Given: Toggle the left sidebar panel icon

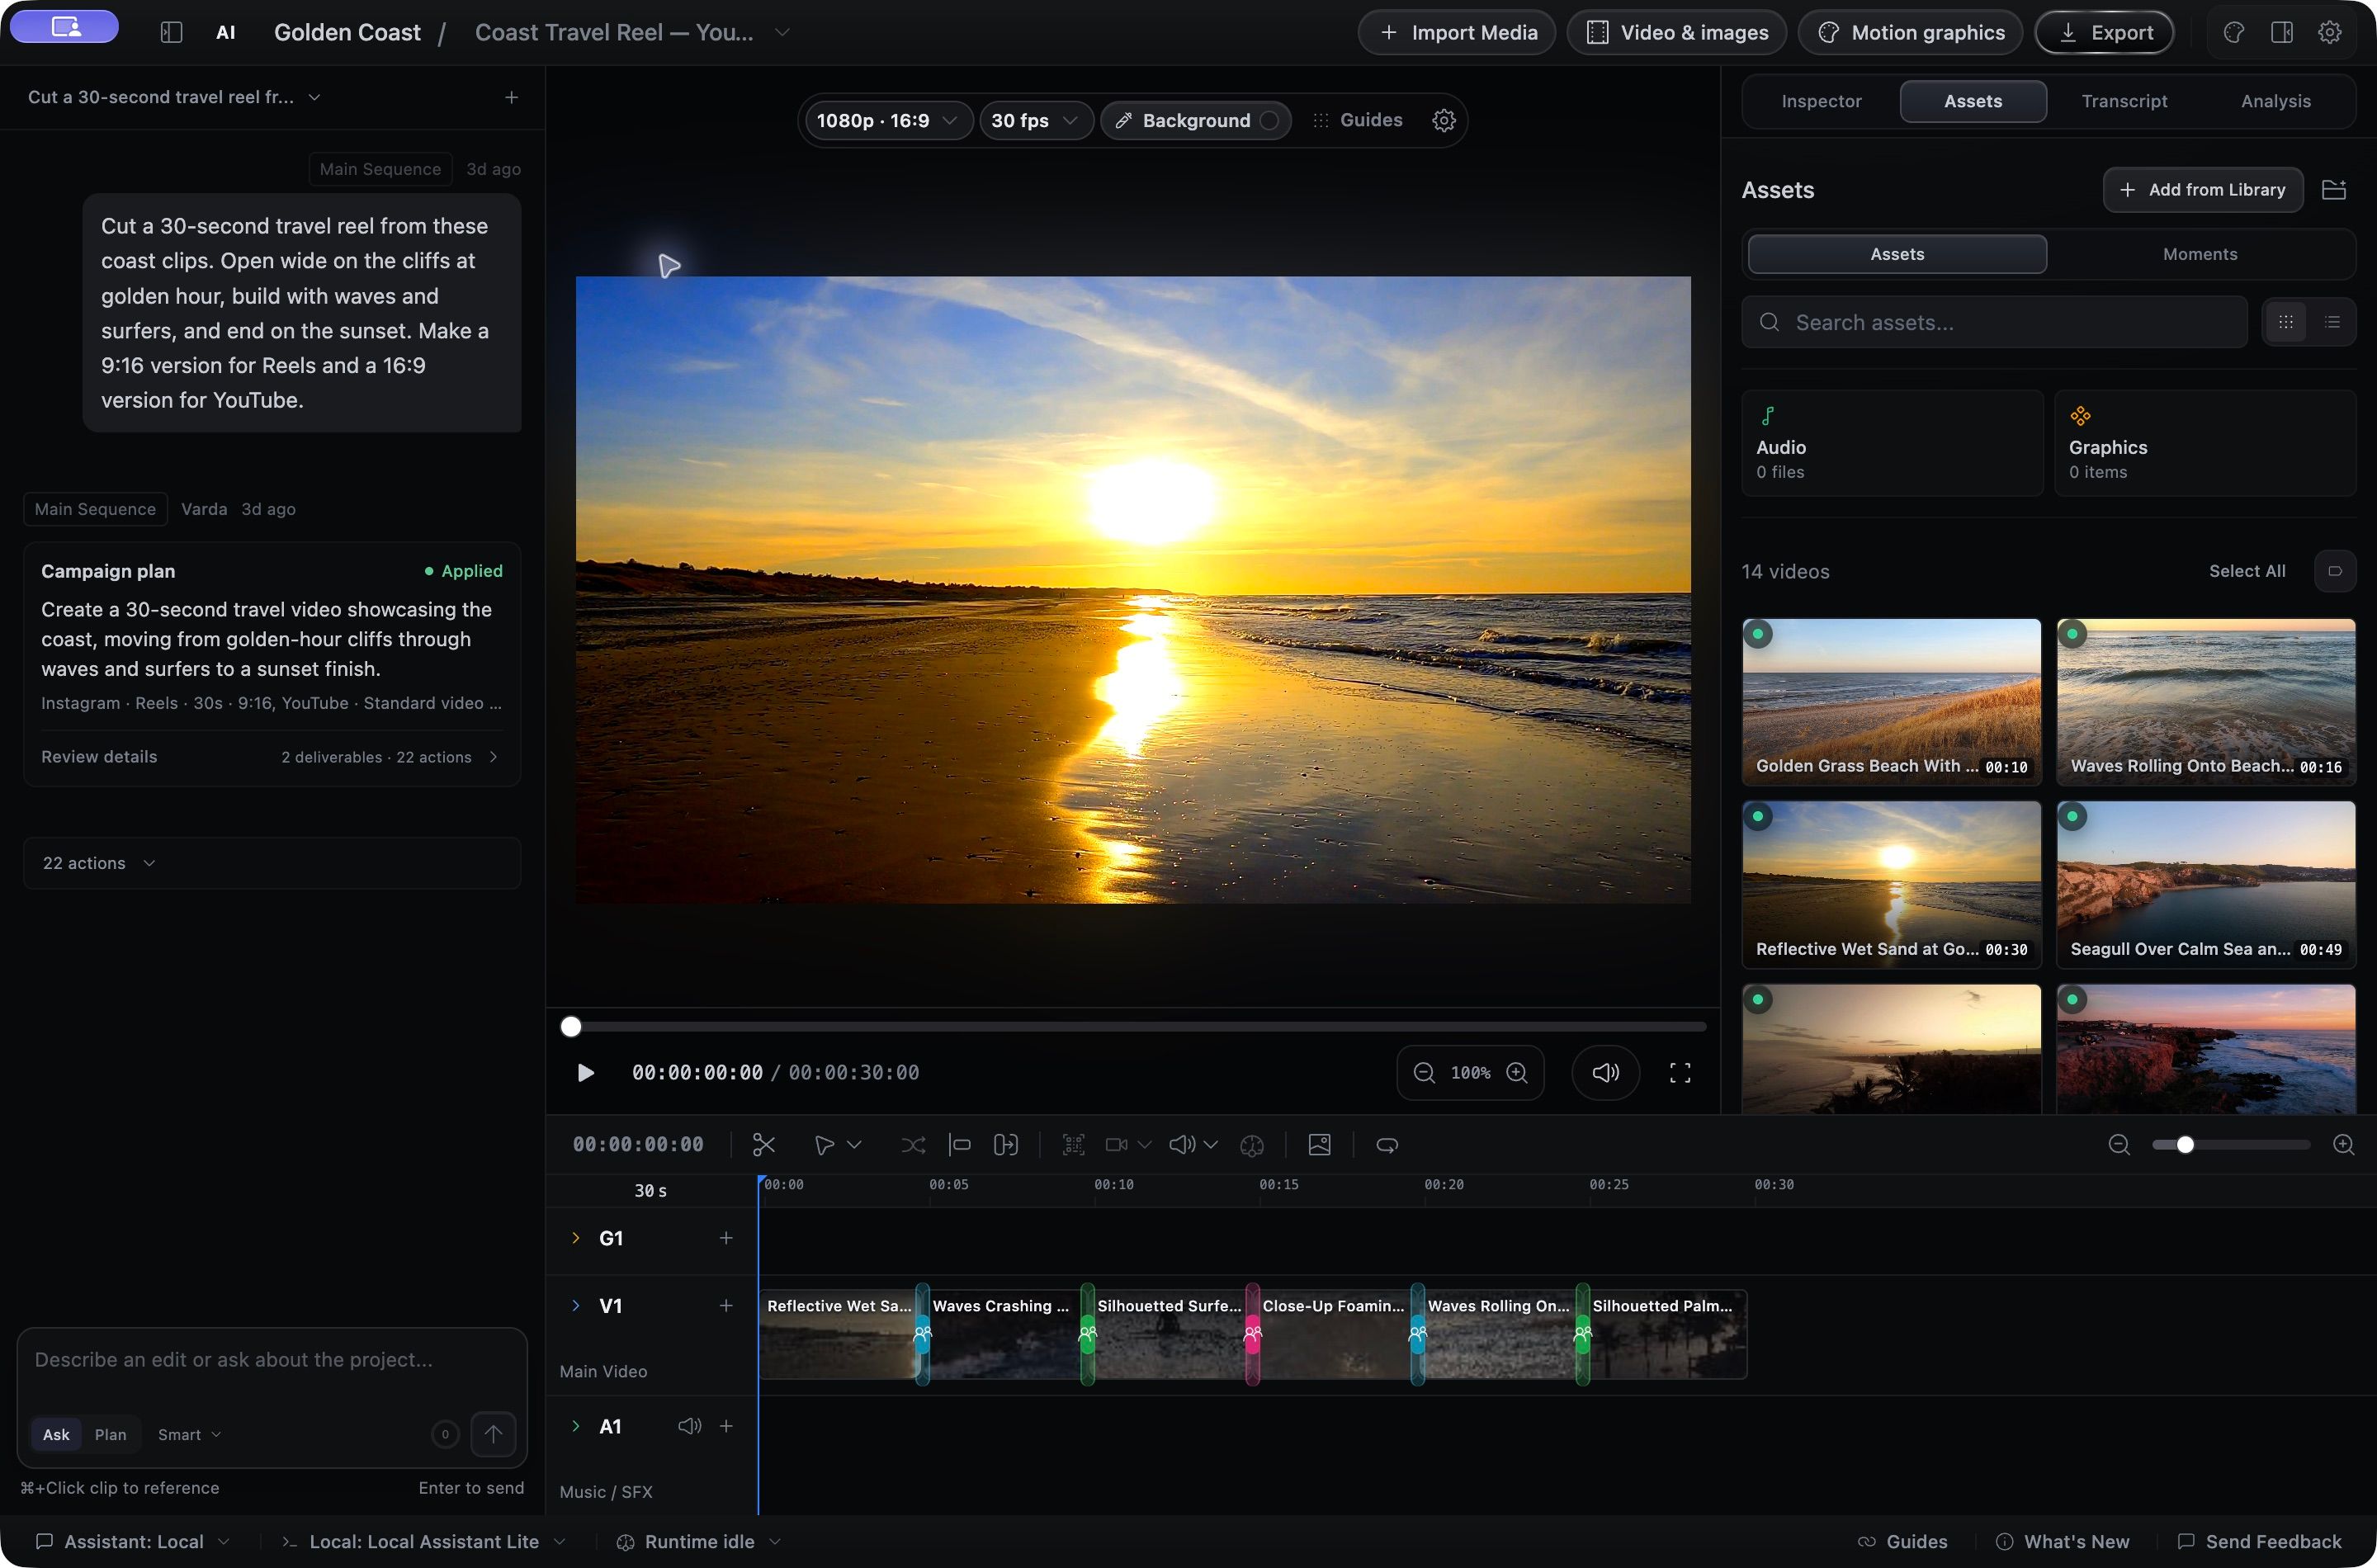Looking at the screenshot, I should tap(172, 32).
